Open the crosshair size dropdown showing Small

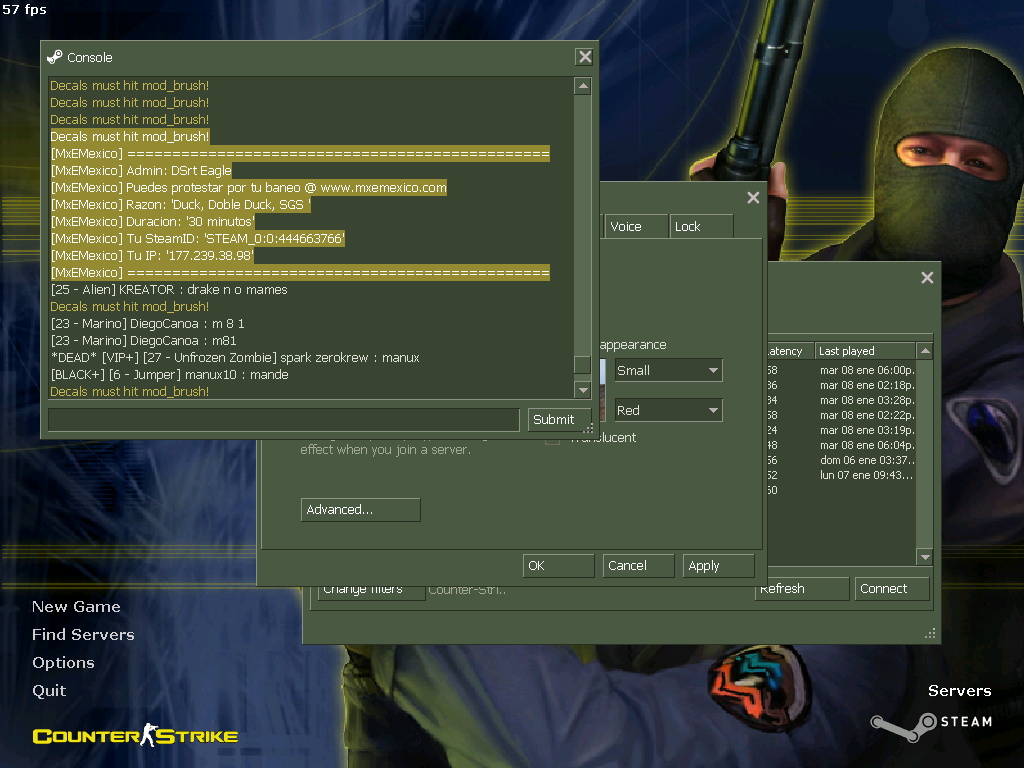click(x=669, y=370)
